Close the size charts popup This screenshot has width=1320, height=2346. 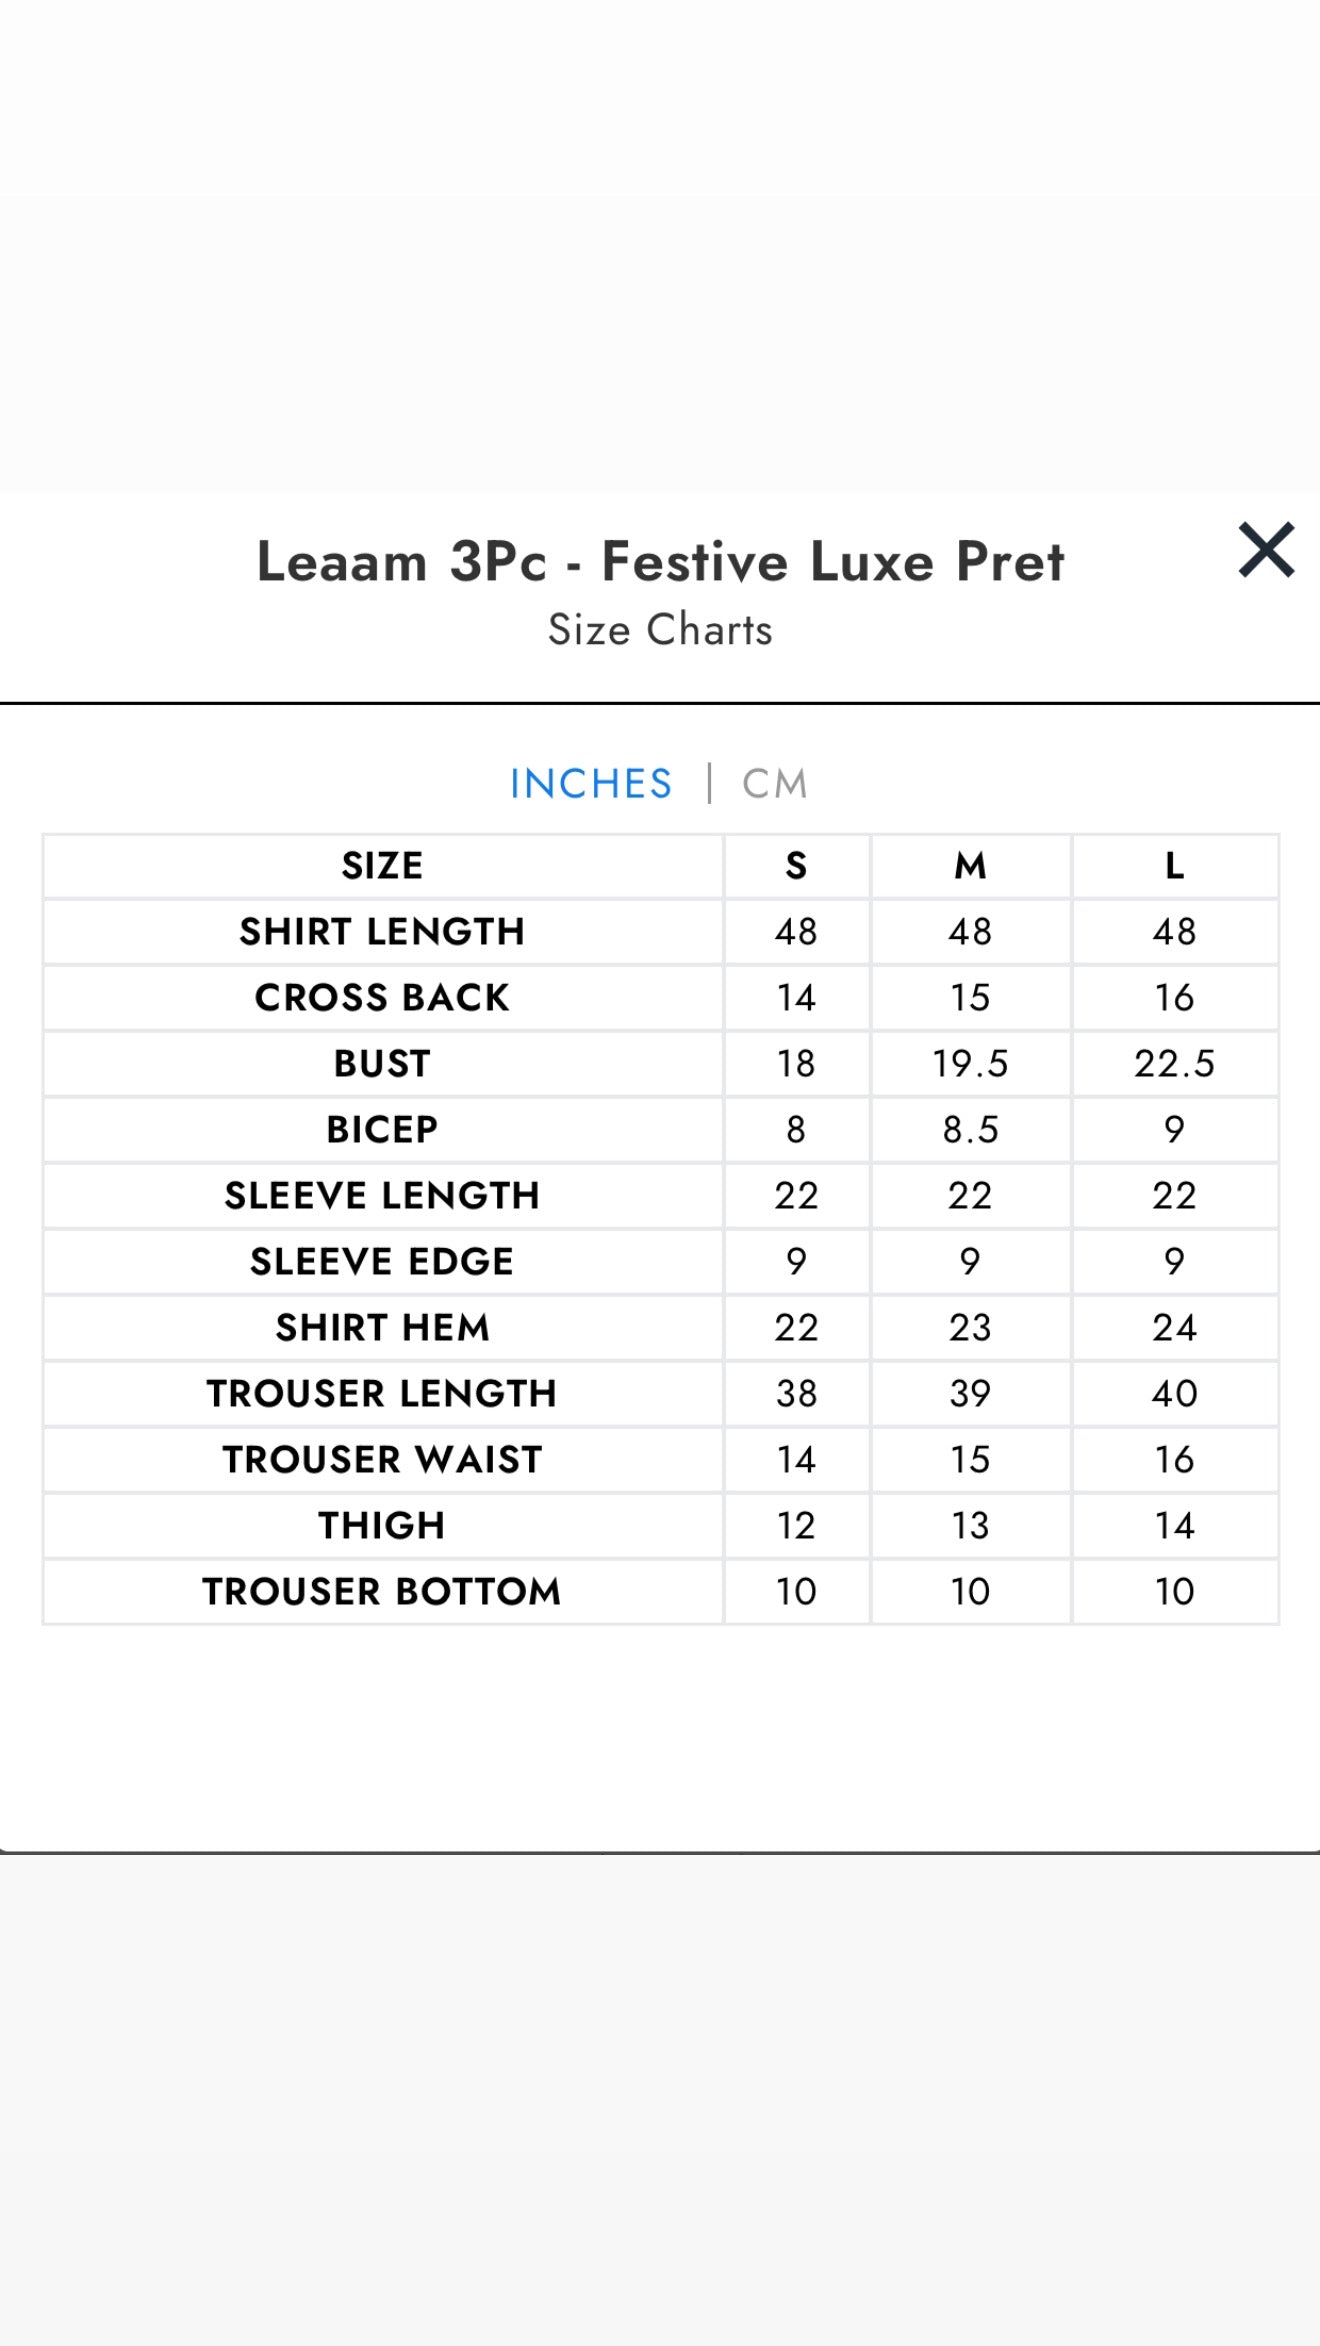click(1266, 550)
